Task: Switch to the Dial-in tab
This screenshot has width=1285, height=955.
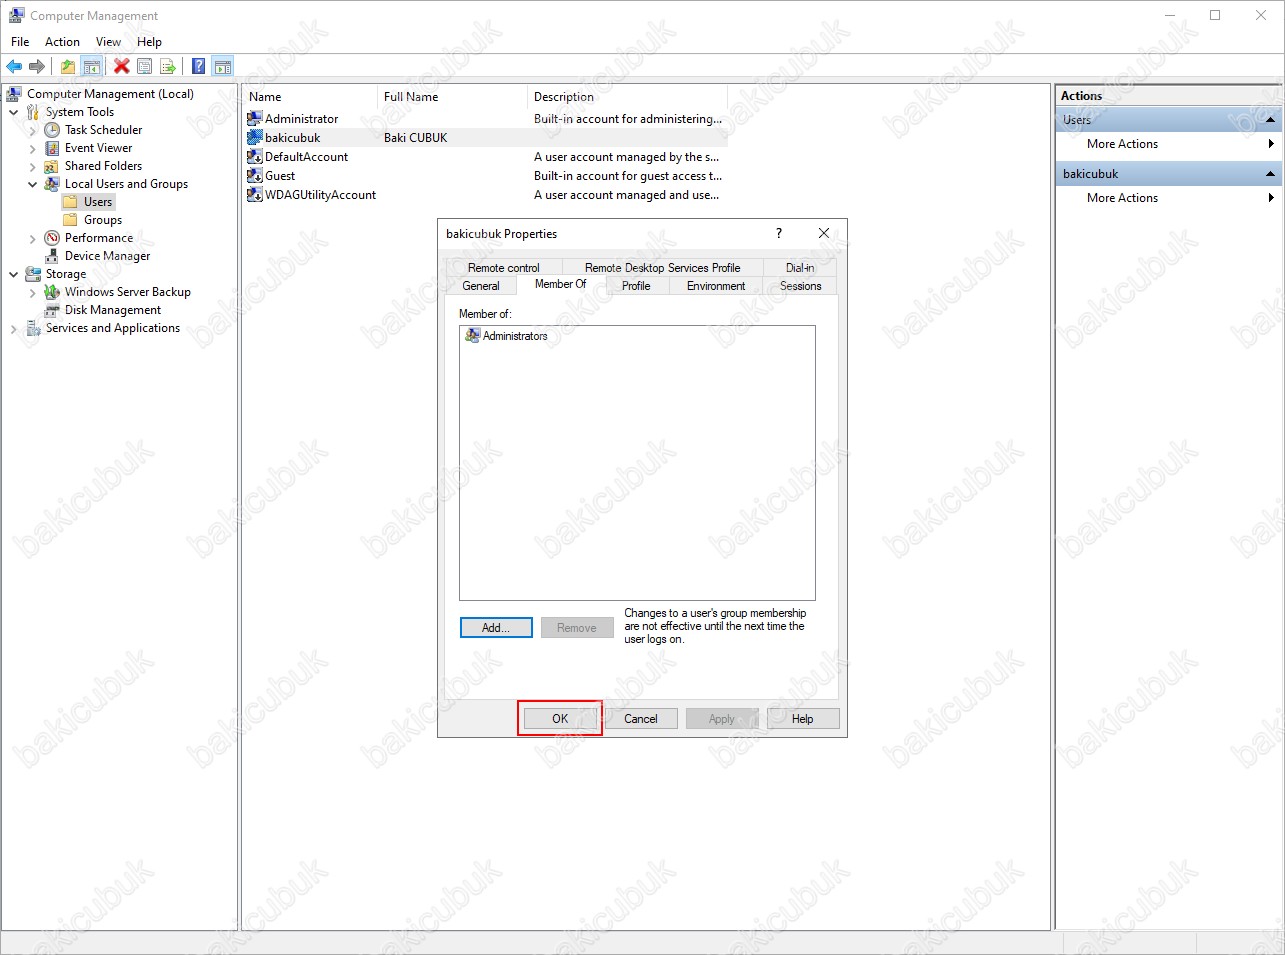Action: click(800, 268)
